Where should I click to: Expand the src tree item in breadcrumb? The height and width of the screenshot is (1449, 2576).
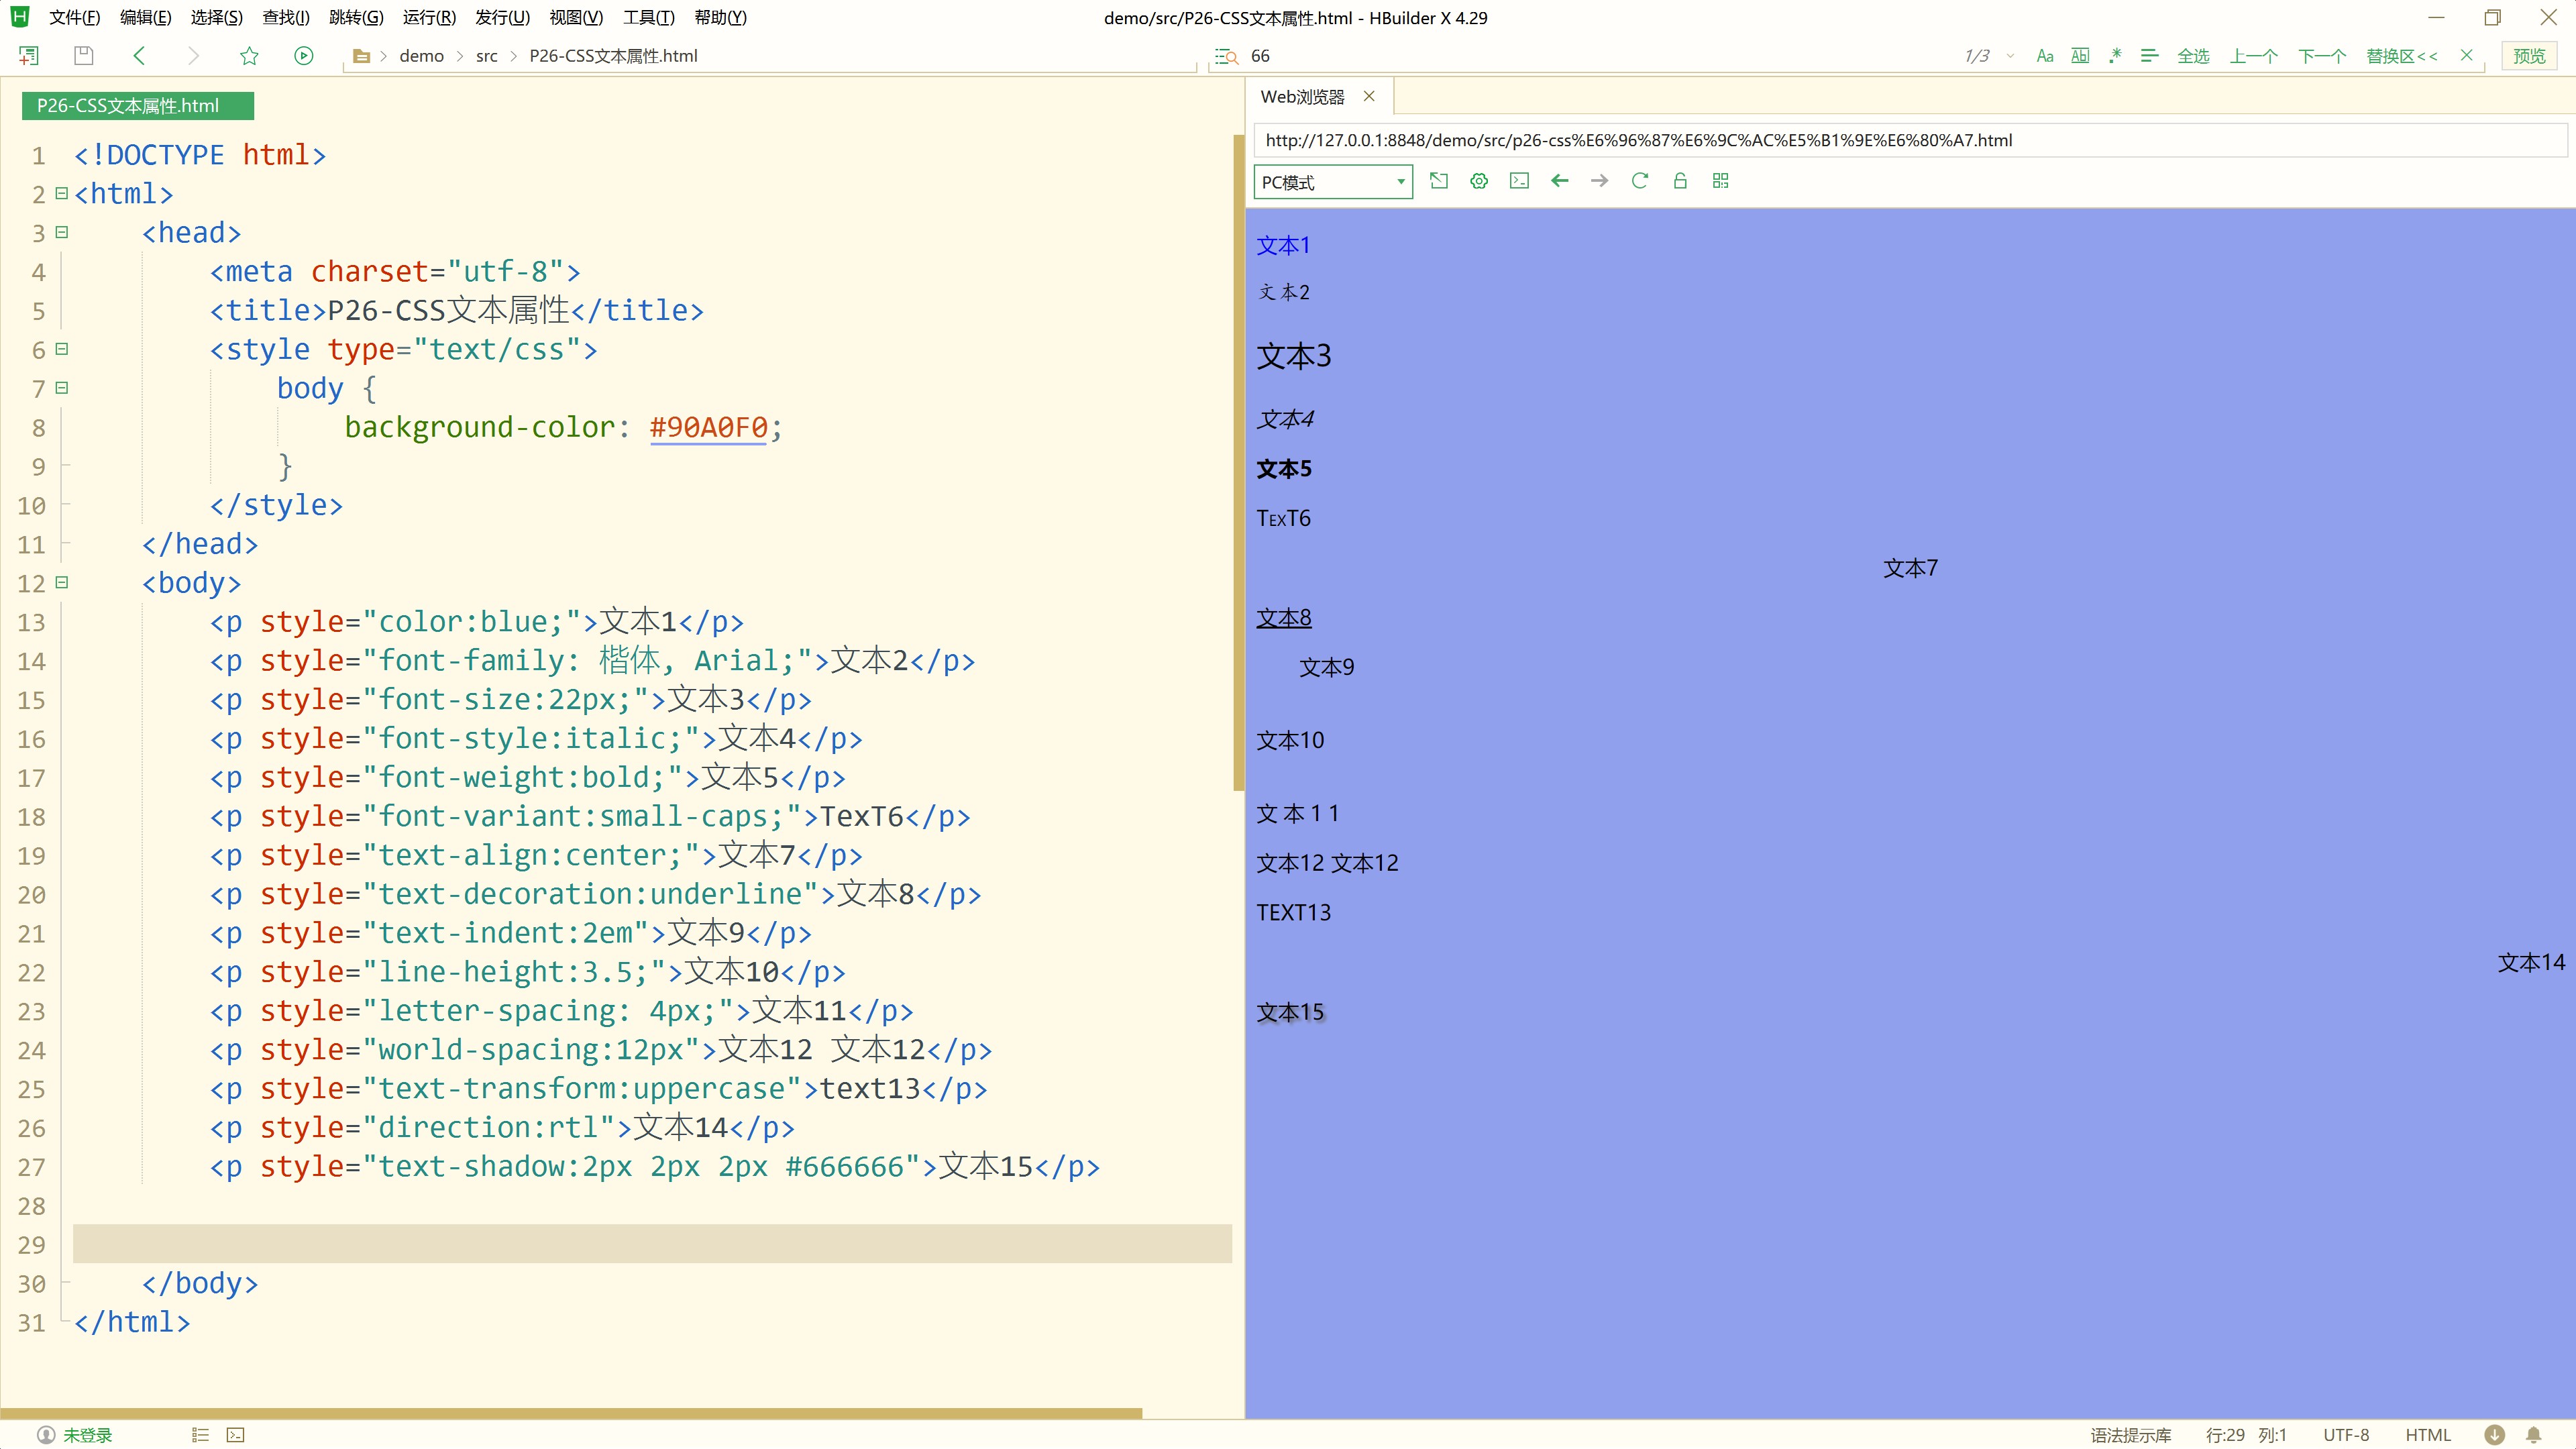click(x=486, y=55)
